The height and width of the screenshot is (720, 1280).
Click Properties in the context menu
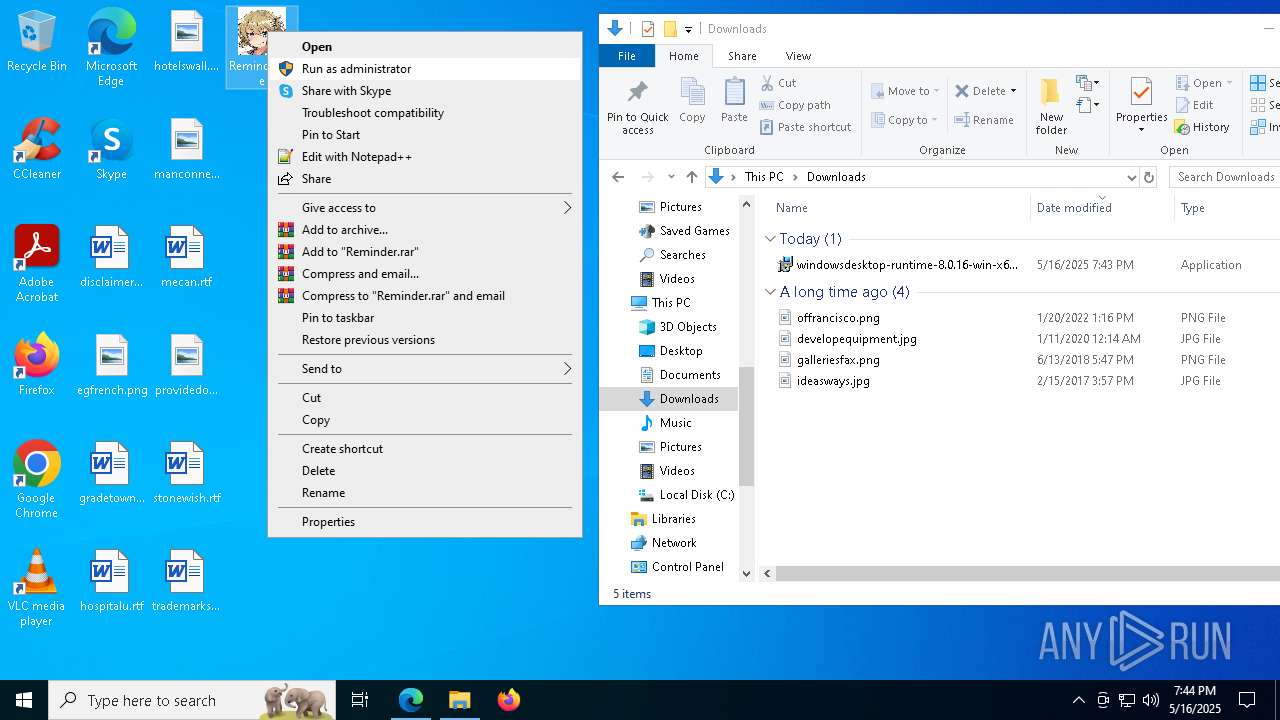[x=425, y=522]
